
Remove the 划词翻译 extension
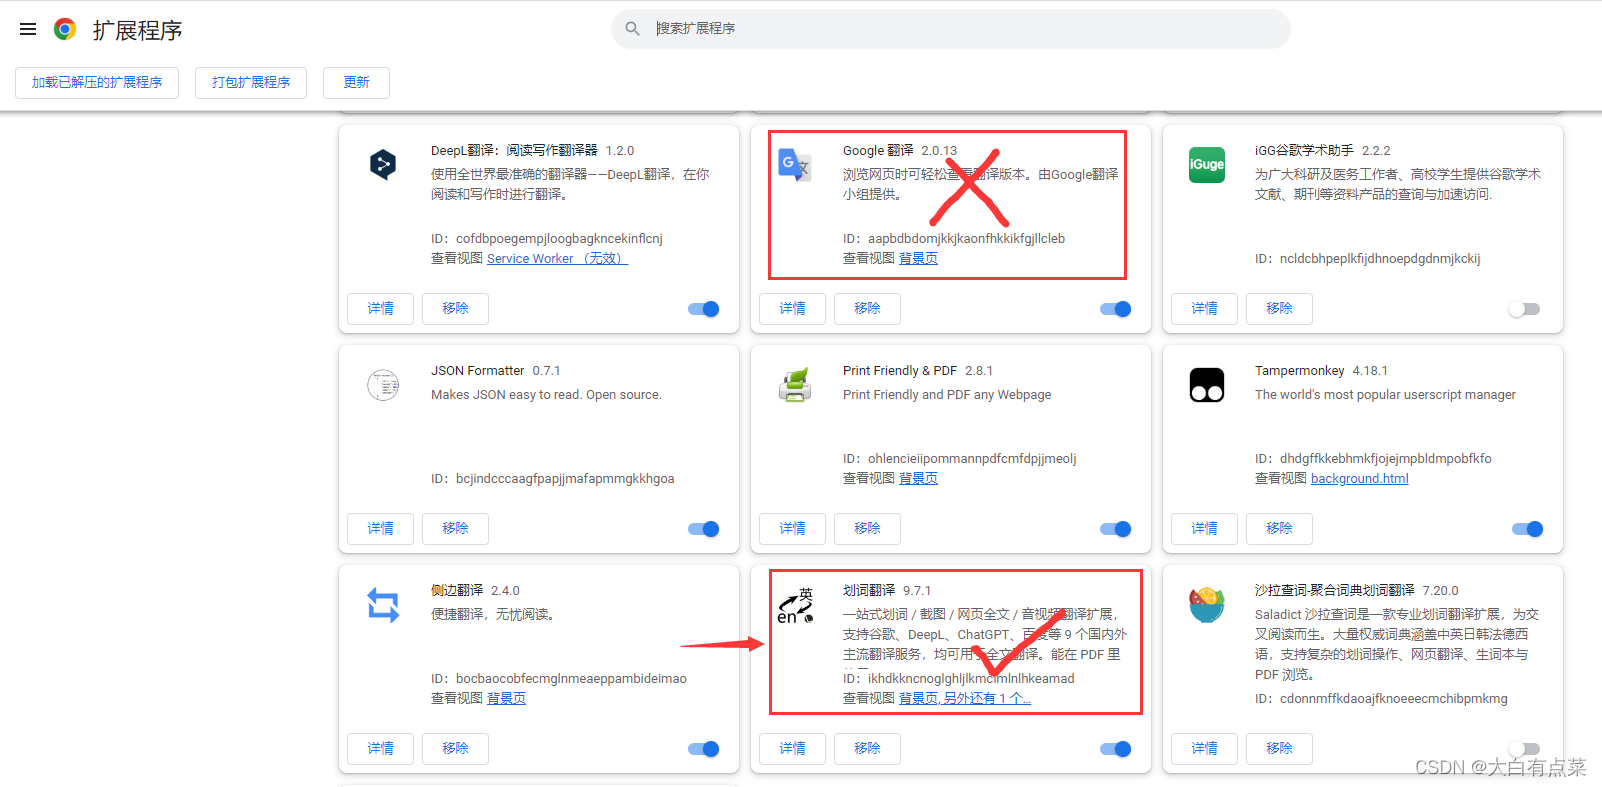(867, 749)
